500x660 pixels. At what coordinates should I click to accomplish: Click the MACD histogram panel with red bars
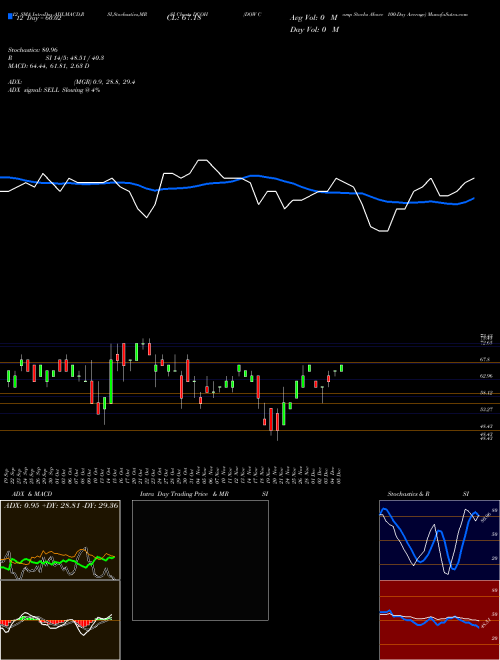tap(60, 620)
